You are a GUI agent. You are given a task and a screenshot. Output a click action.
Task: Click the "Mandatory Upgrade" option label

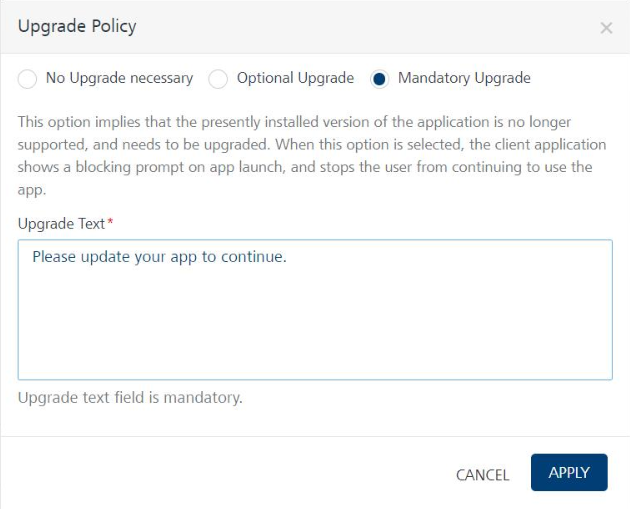(x=464, y=78)
